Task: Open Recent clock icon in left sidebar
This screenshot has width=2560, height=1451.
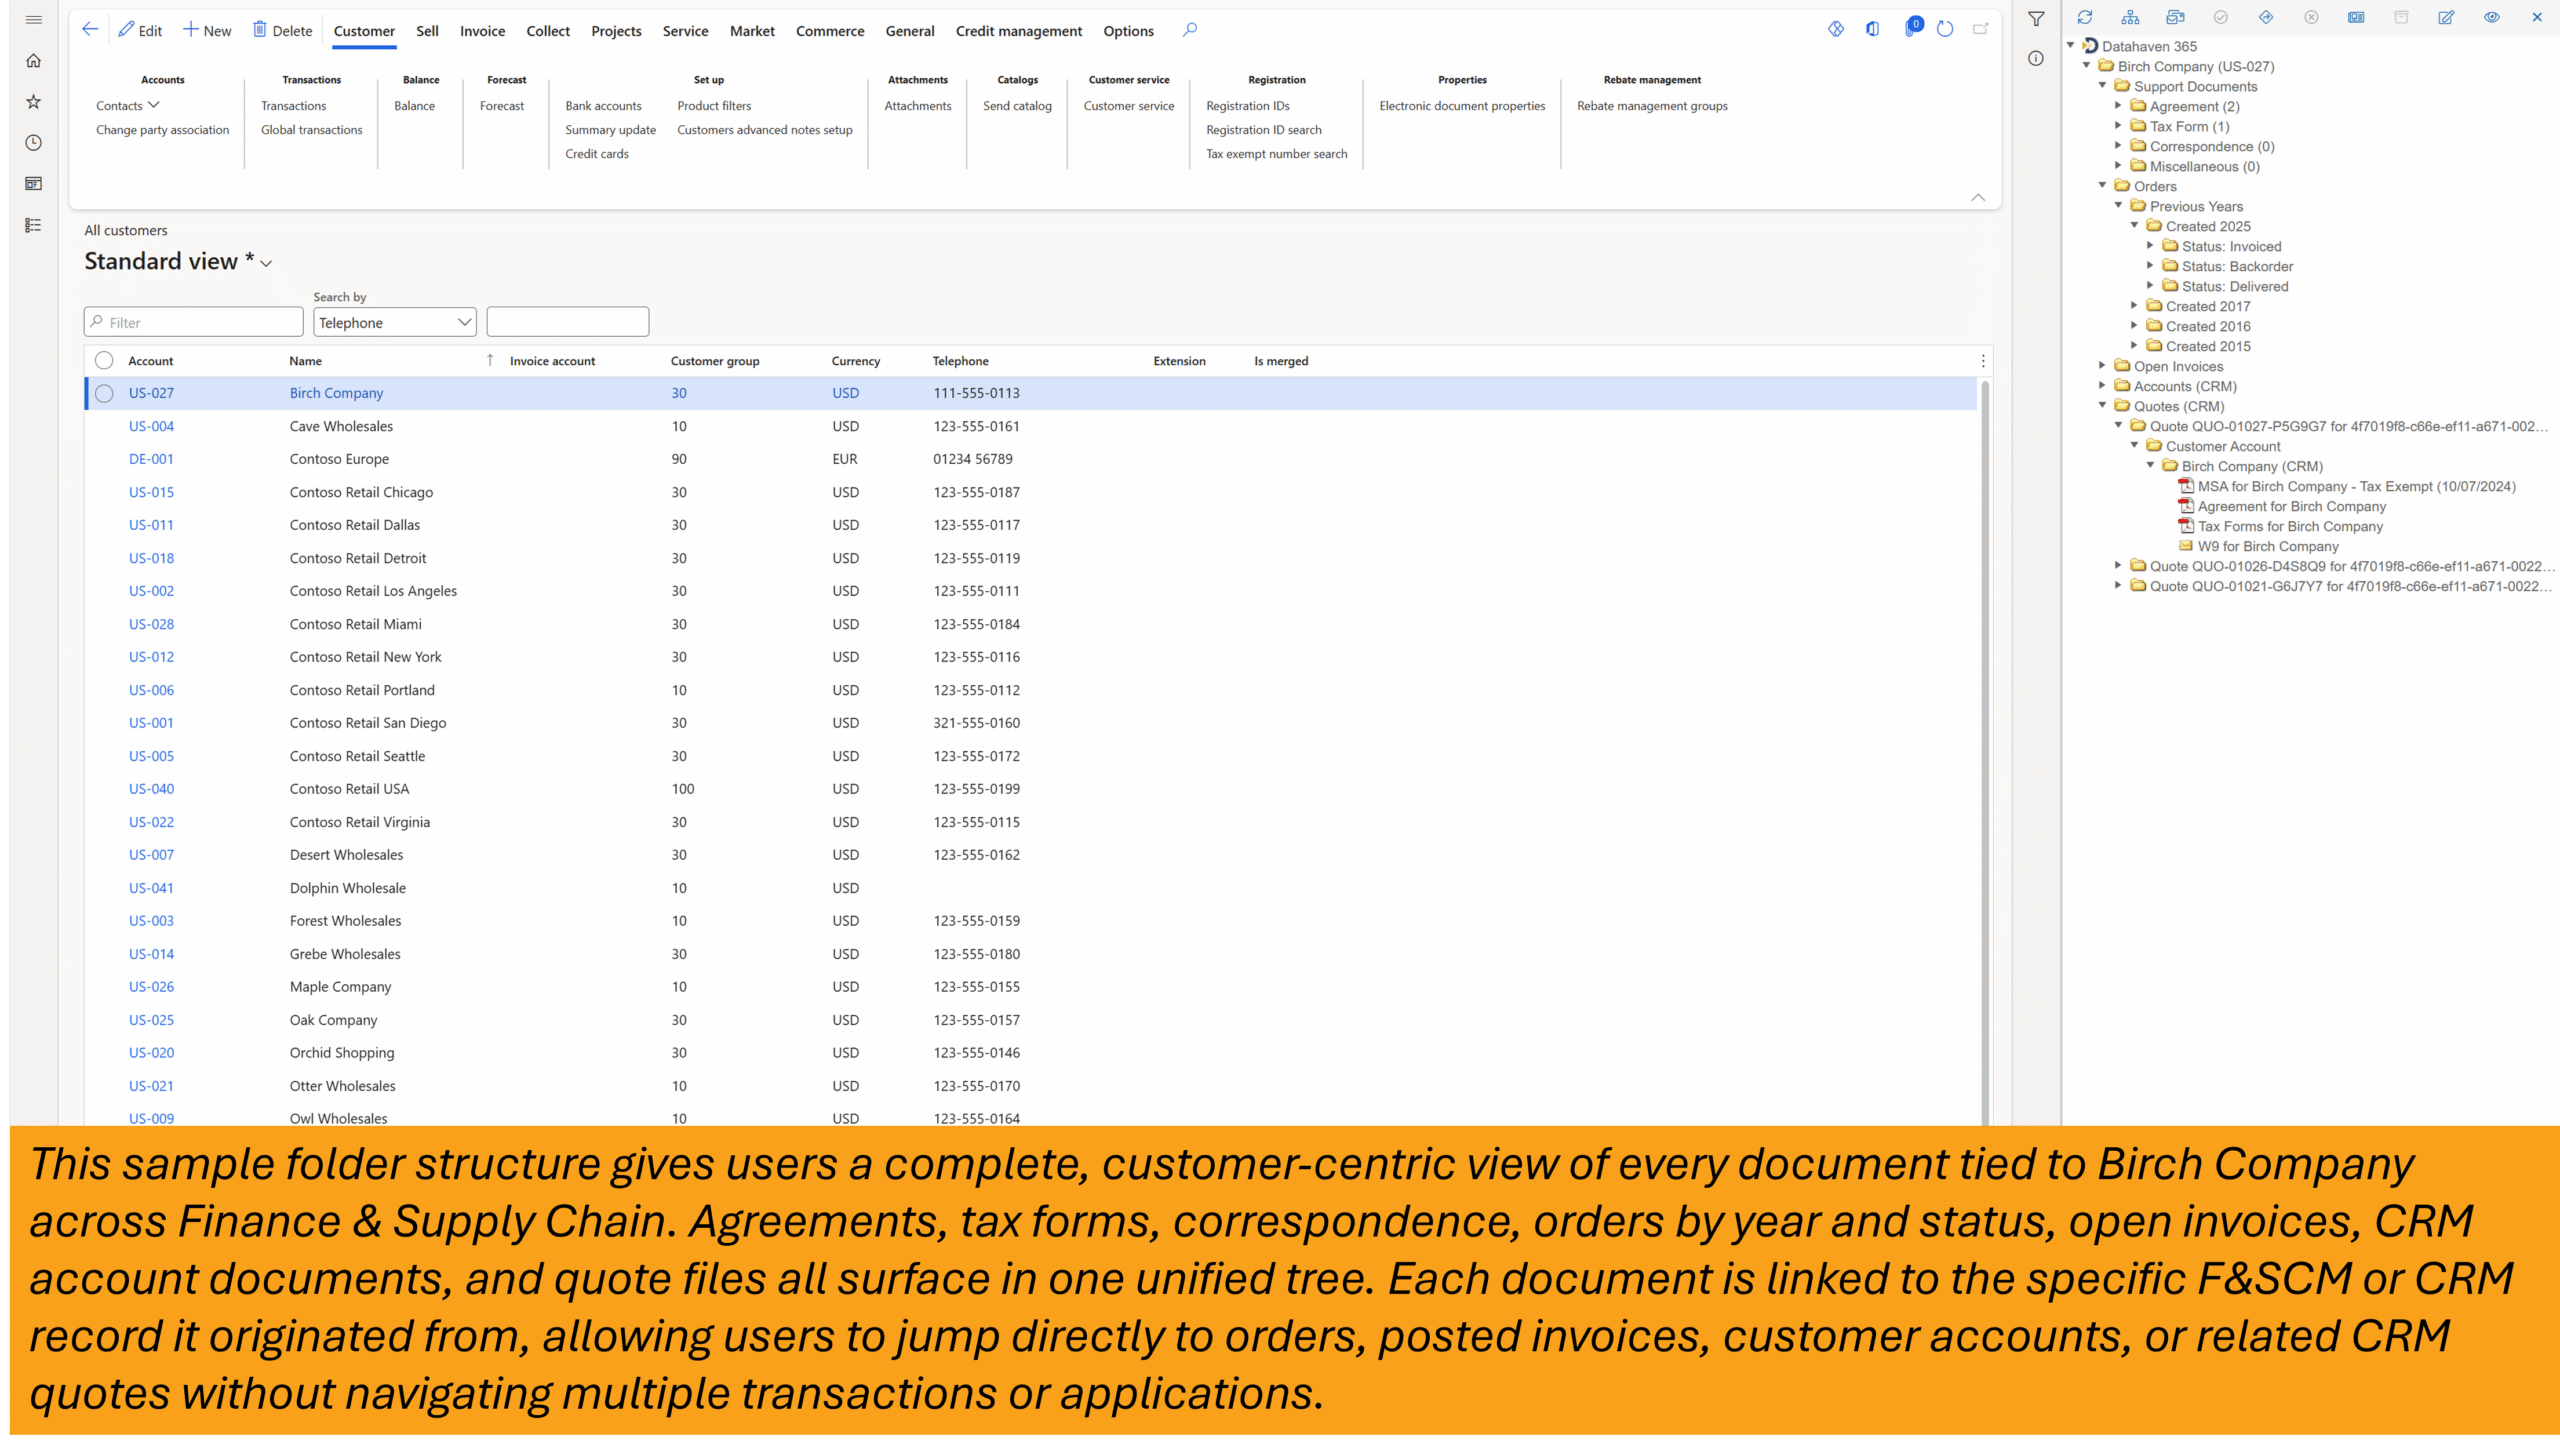Action: pos(33,143)
